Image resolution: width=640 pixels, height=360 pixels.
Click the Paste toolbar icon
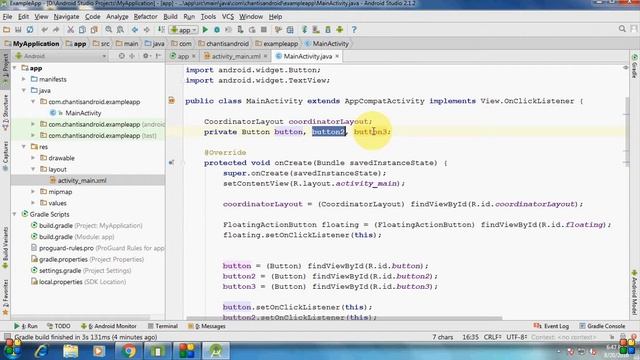[x=94, y=29]
